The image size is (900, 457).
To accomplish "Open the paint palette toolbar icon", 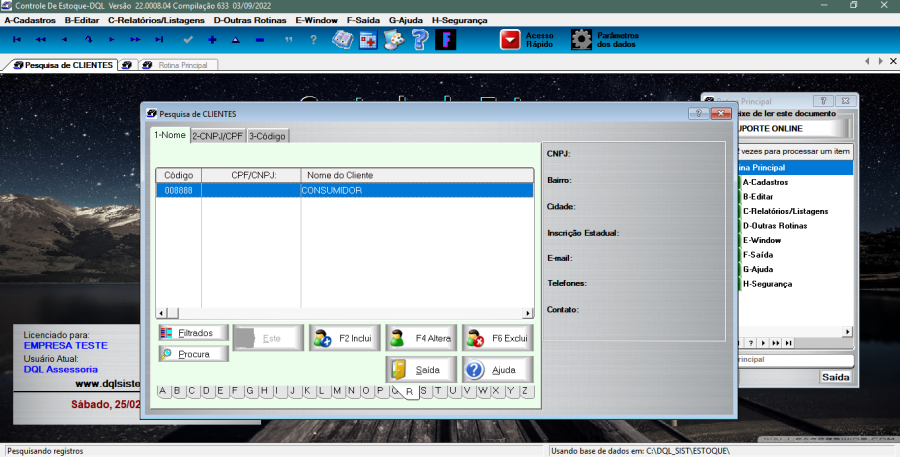I will [394, 40].
